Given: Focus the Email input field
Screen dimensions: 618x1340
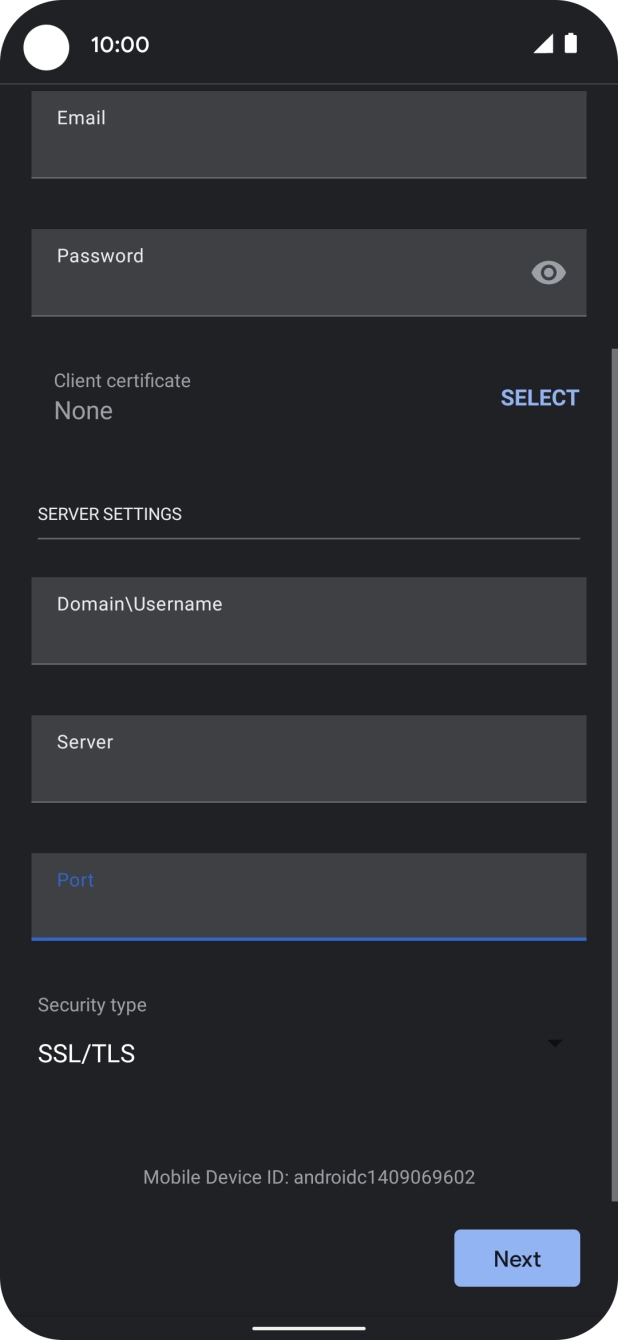Looking at the screenshot, I should click(309, 134).
